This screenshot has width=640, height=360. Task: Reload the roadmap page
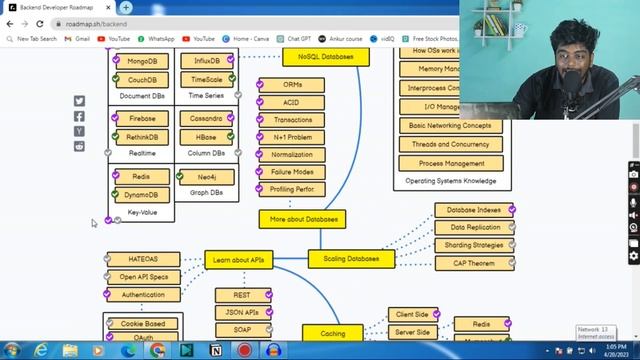coord(40,24)
